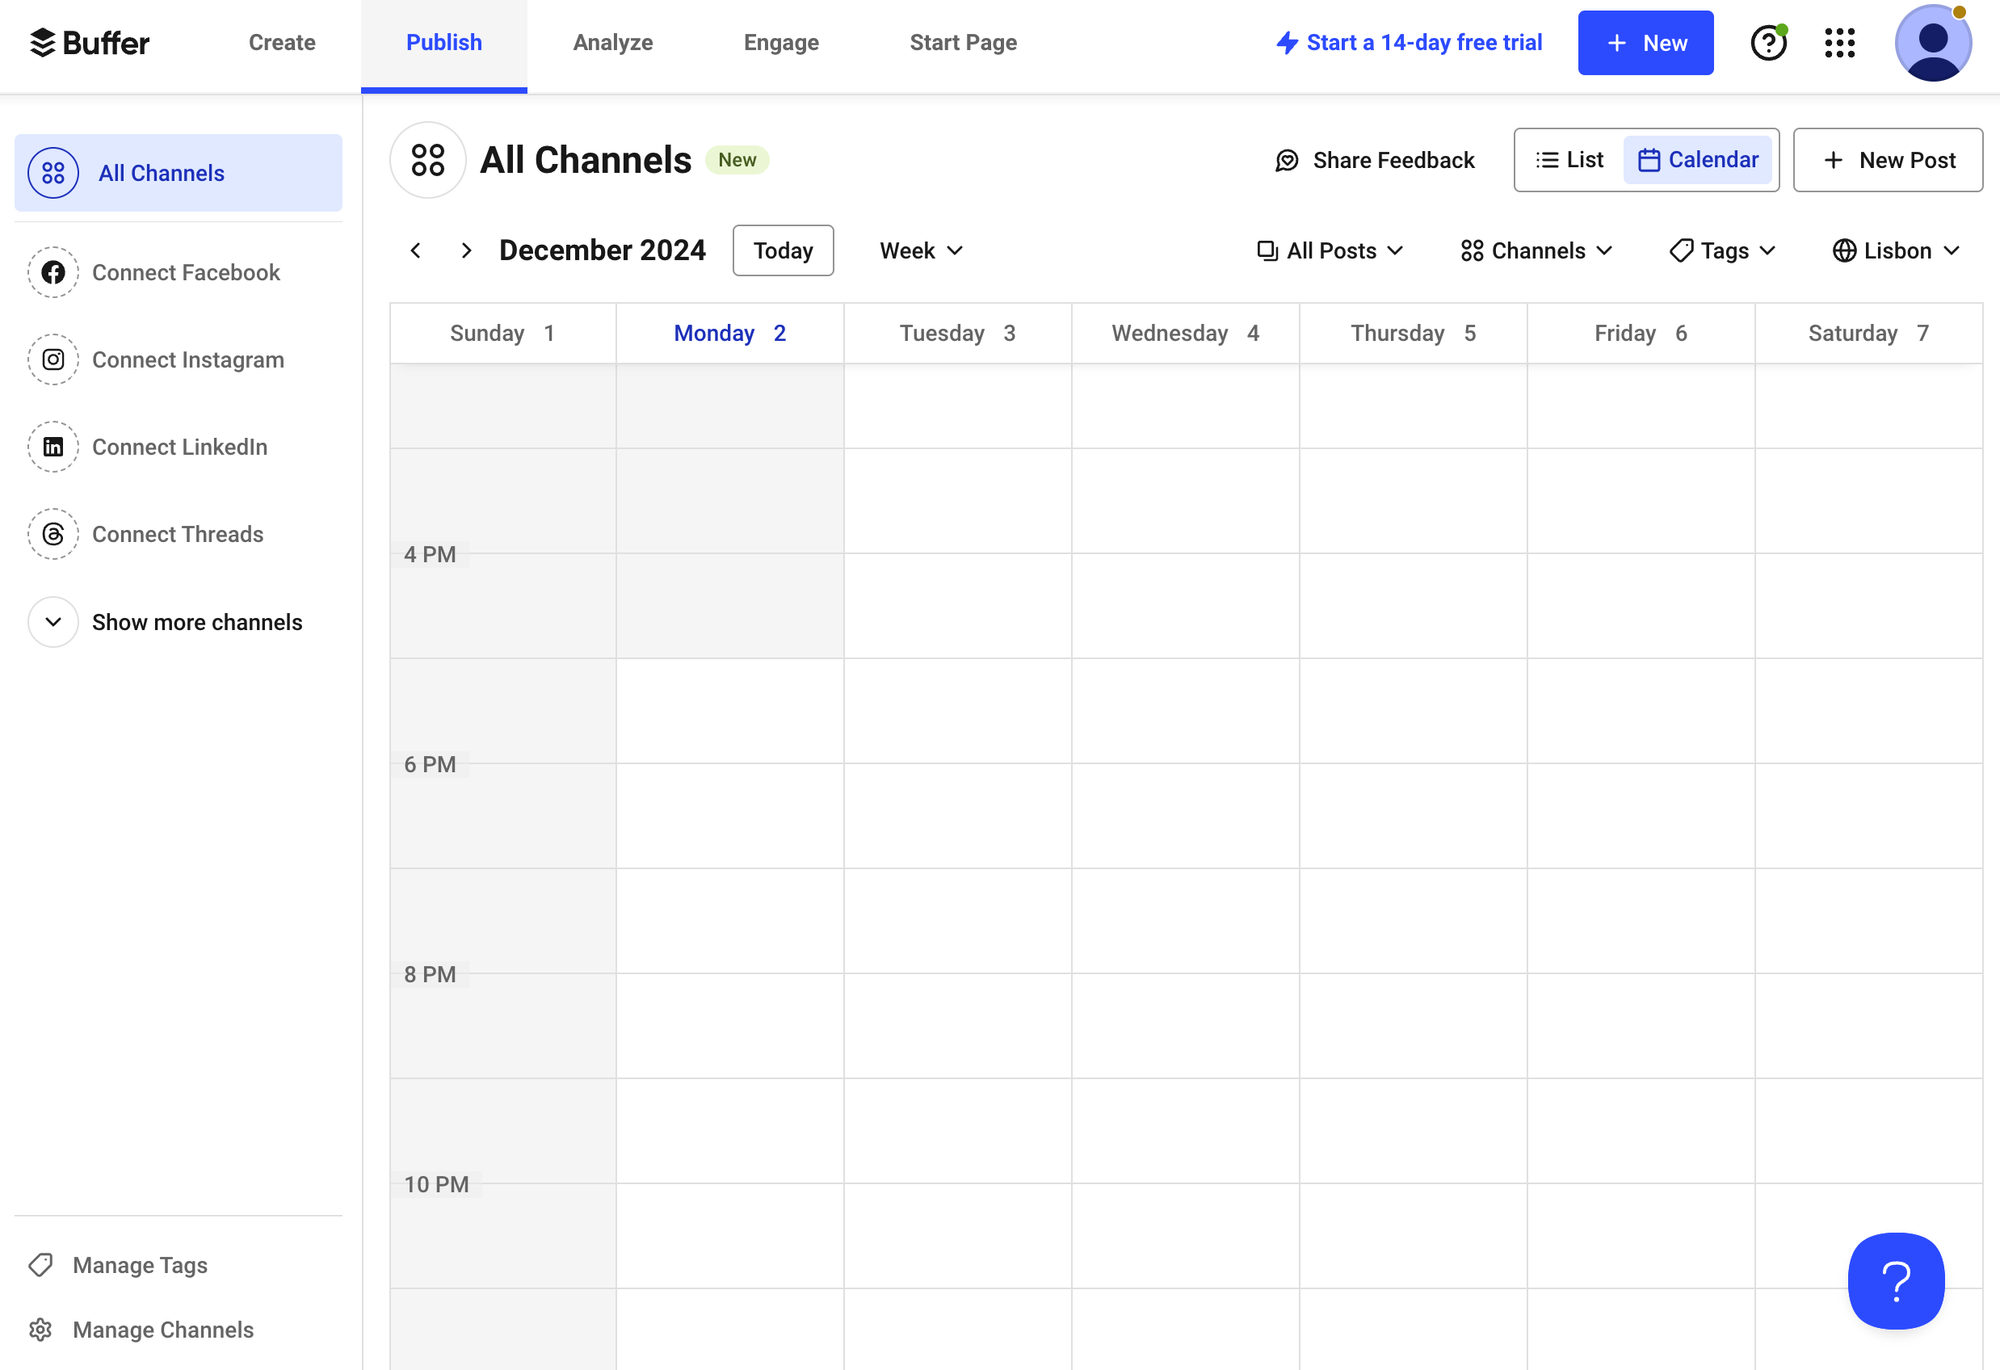This screenshot has height=1370, width=2000.
Task: Open the All Posts filter dropdown
Action: pos(1330,250)
